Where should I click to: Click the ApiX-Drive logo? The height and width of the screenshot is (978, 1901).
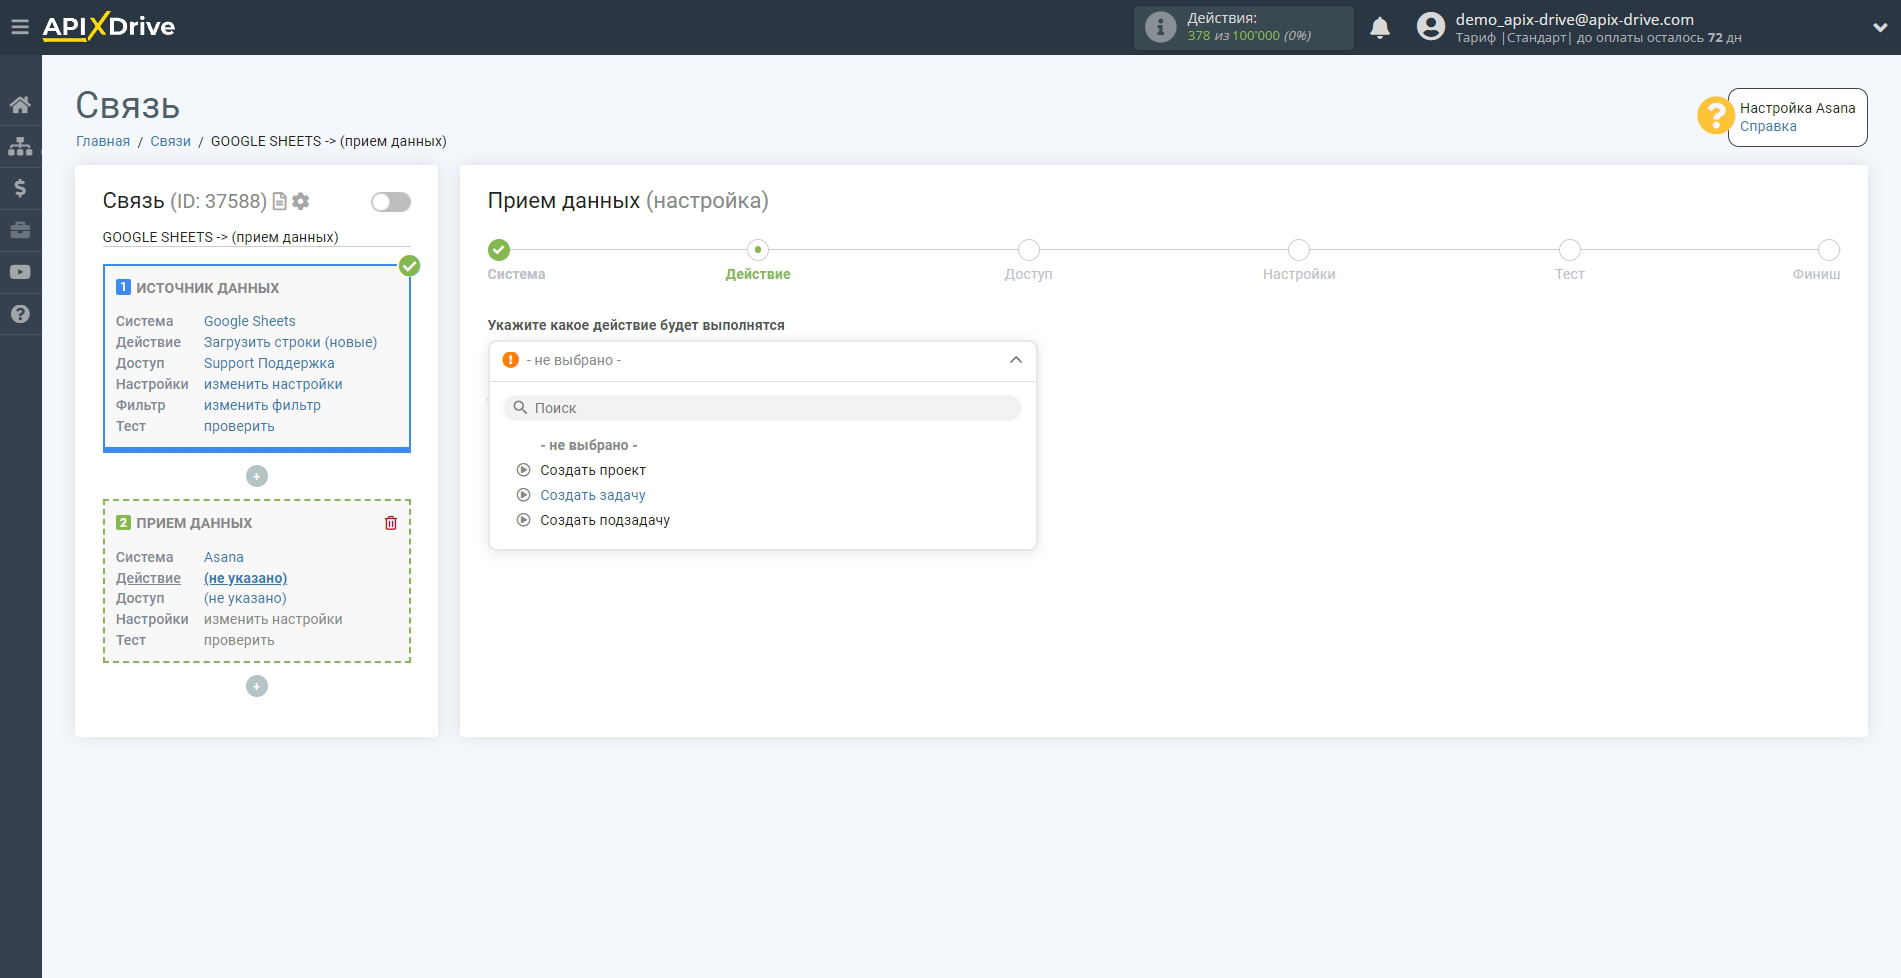(108, 27)
